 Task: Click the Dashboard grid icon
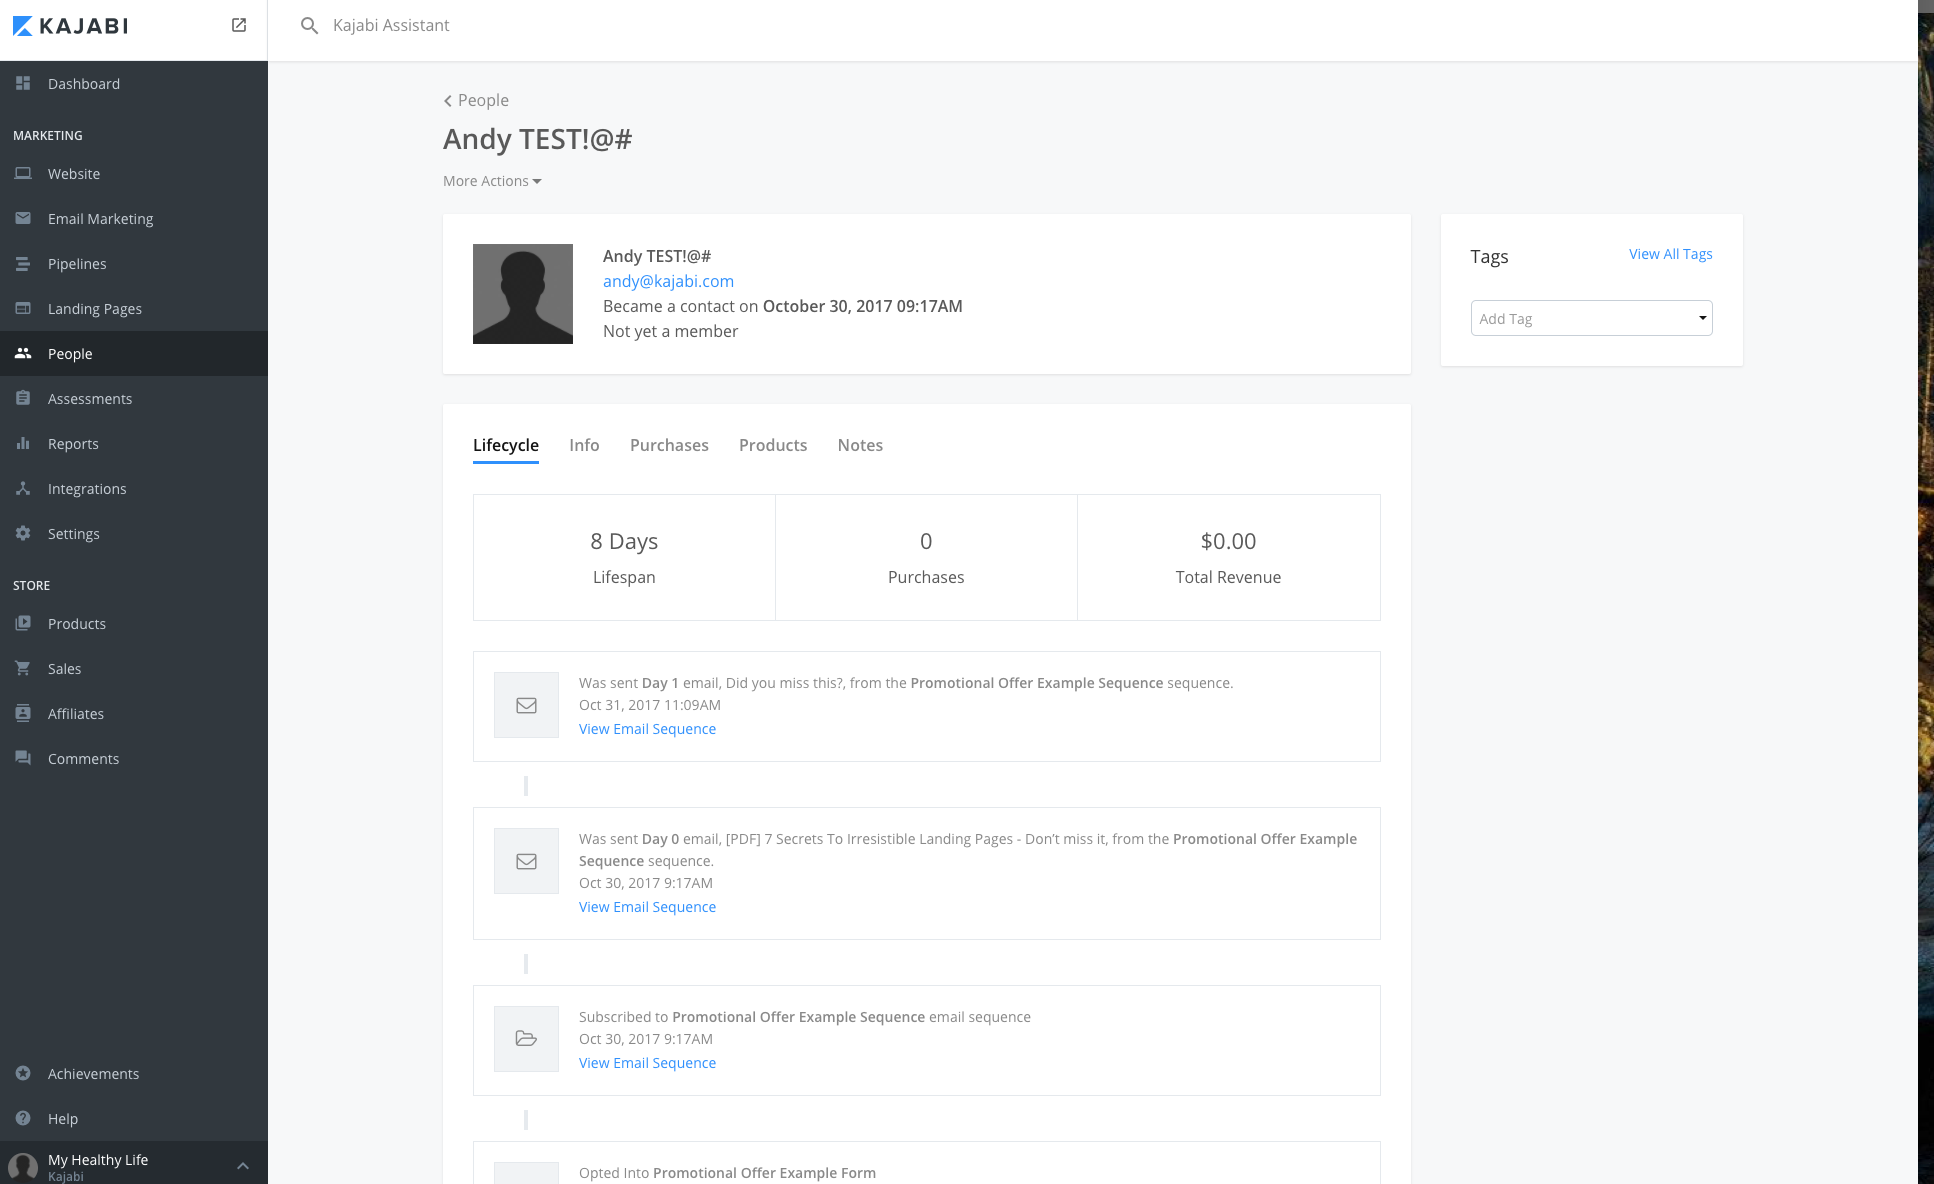[23, 83]
